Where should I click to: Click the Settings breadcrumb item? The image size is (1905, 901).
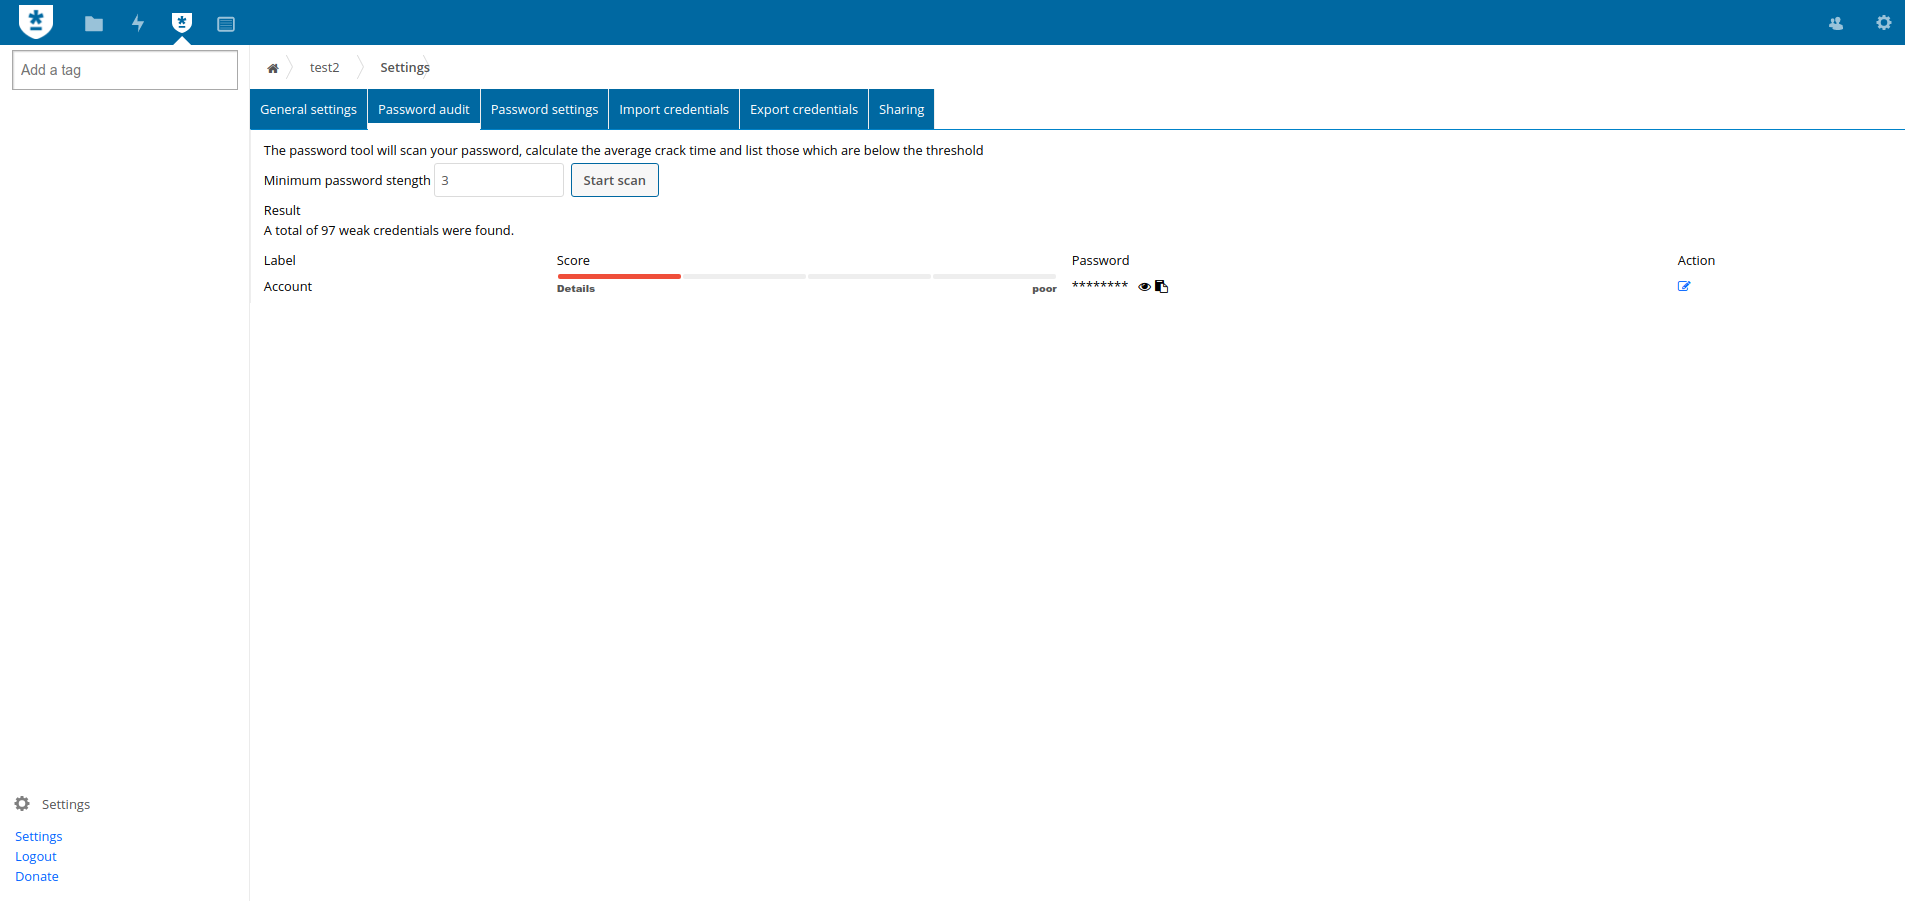tap(405, 68)
